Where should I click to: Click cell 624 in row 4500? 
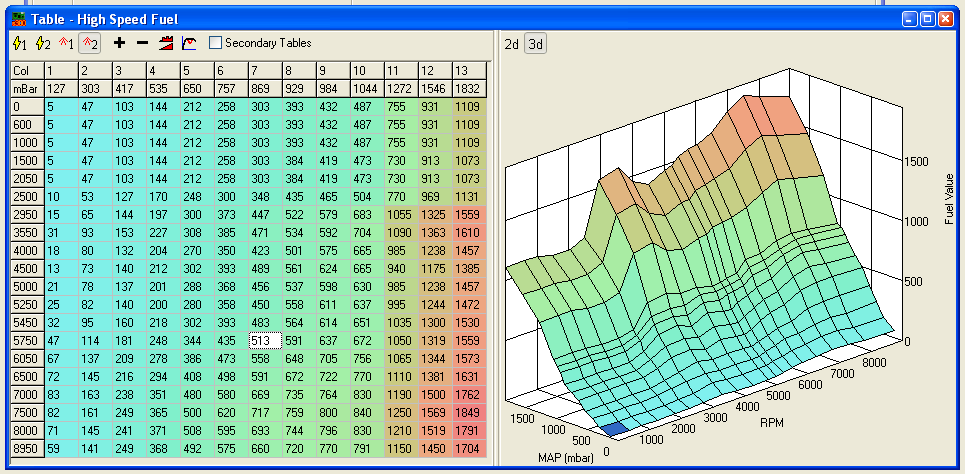[x=333, y=268]
